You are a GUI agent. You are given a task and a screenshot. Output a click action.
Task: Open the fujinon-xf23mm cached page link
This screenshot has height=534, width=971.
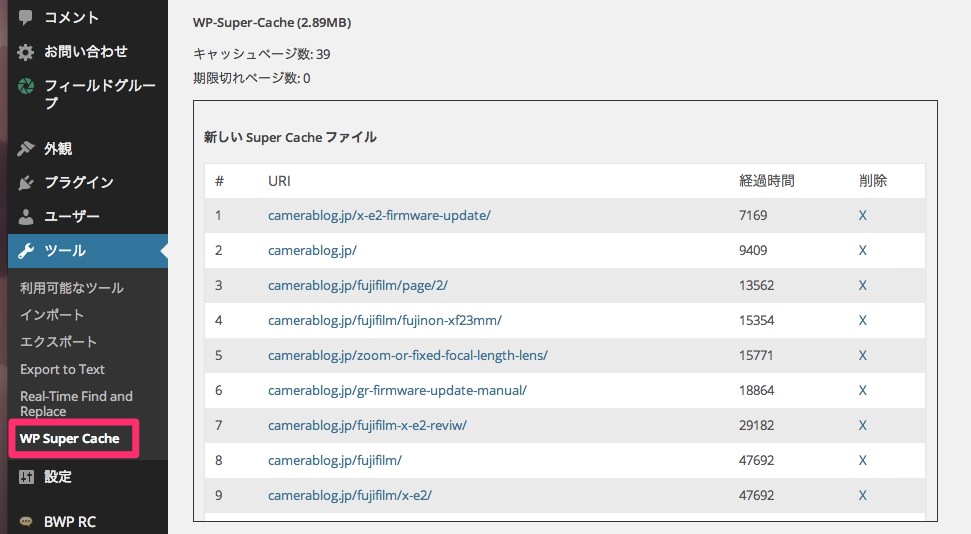[385, 320]
